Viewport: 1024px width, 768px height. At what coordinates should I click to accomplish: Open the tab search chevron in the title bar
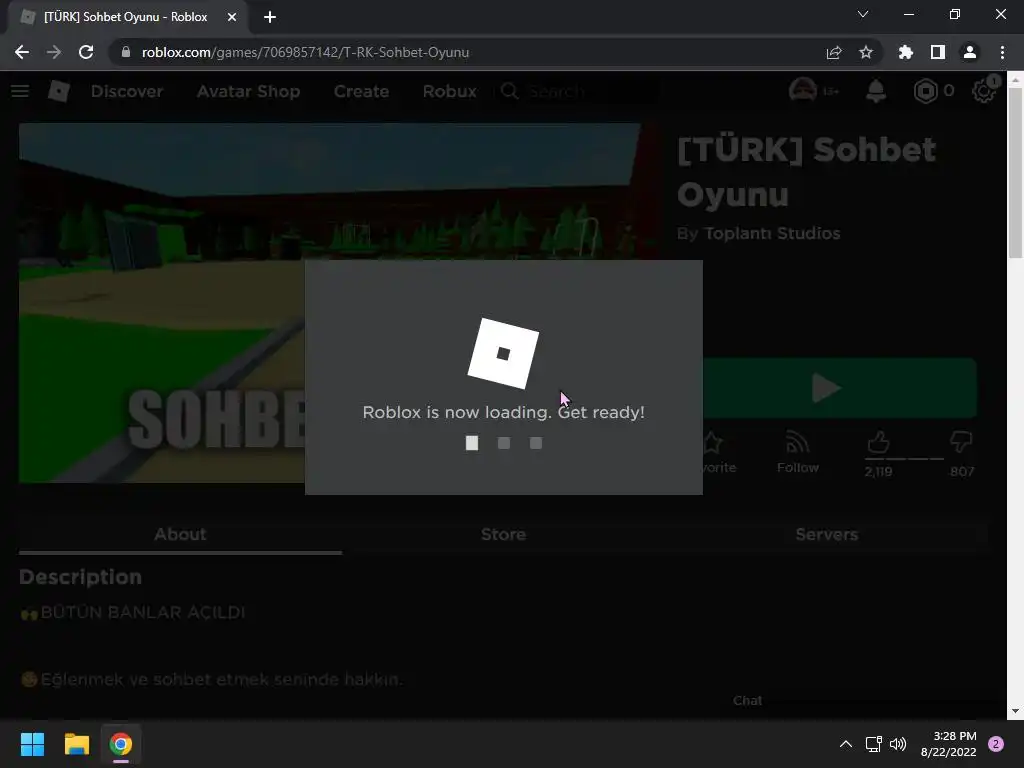pyautogui.click(x=863, y=14)
